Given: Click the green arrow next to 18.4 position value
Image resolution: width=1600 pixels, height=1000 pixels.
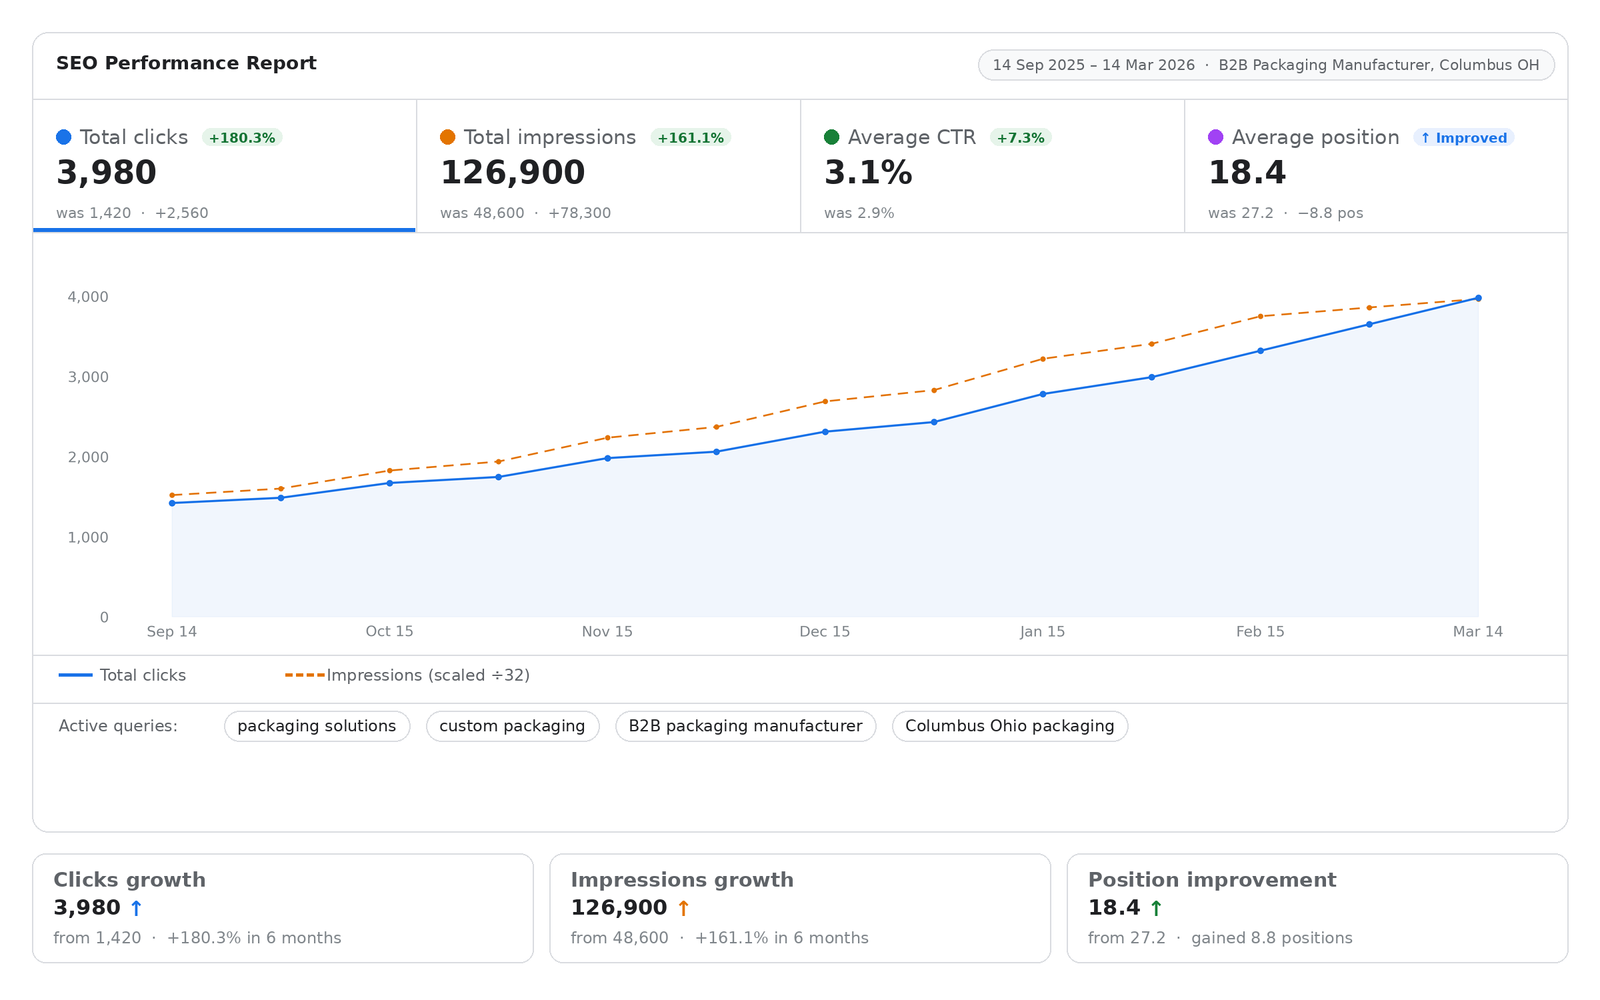Looking at the screenshot, I should pyautogui.click(x=1157, y=908).
